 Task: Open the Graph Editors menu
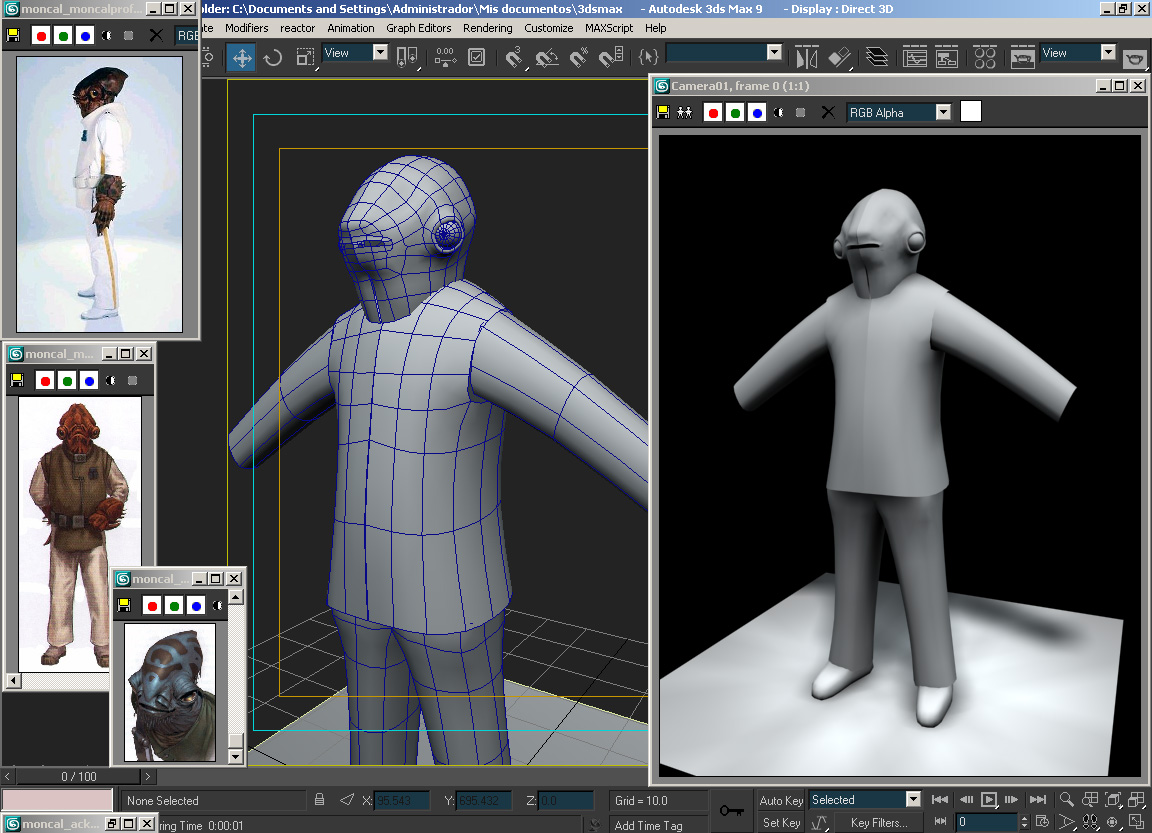tap(419, 28)
